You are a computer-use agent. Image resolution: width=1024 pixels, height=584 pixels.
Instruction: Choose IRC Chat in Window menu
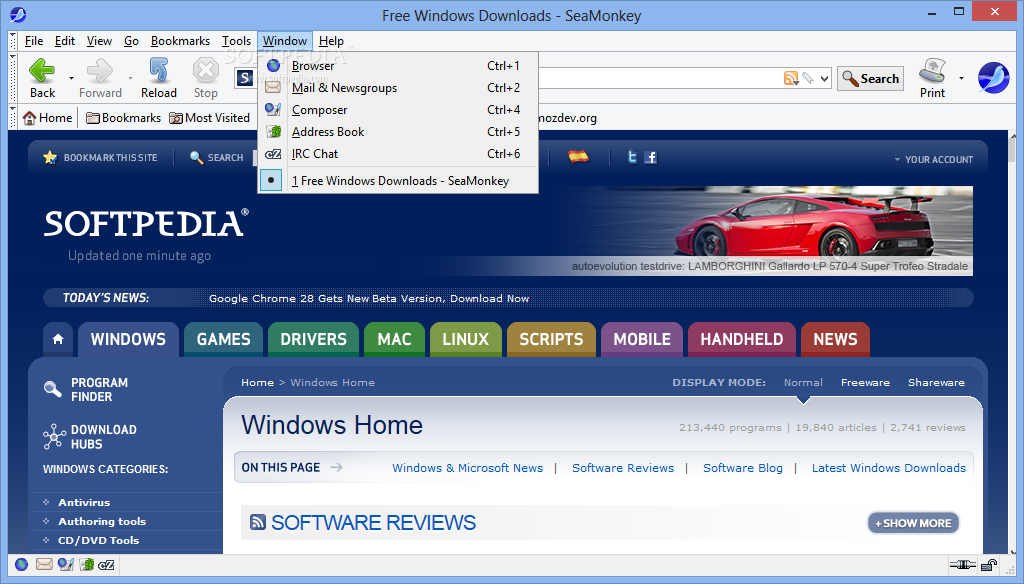pyautogui.click(x=398, y=154)
